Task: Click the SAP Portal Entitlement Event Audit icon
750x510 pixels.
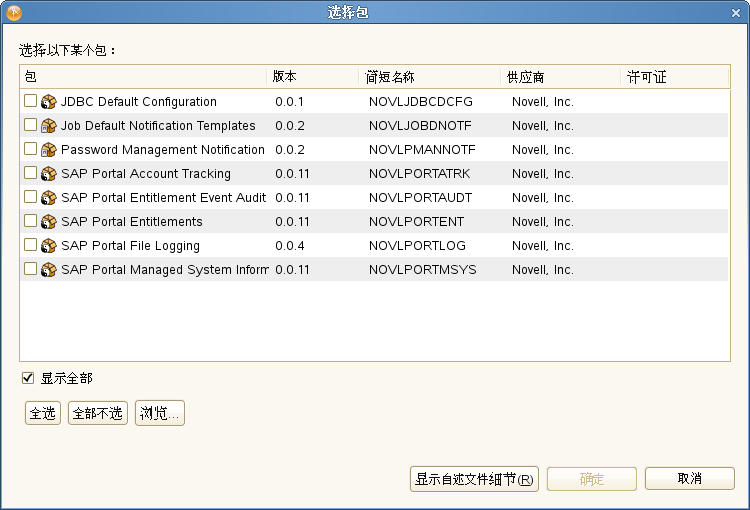Action: 48,197
